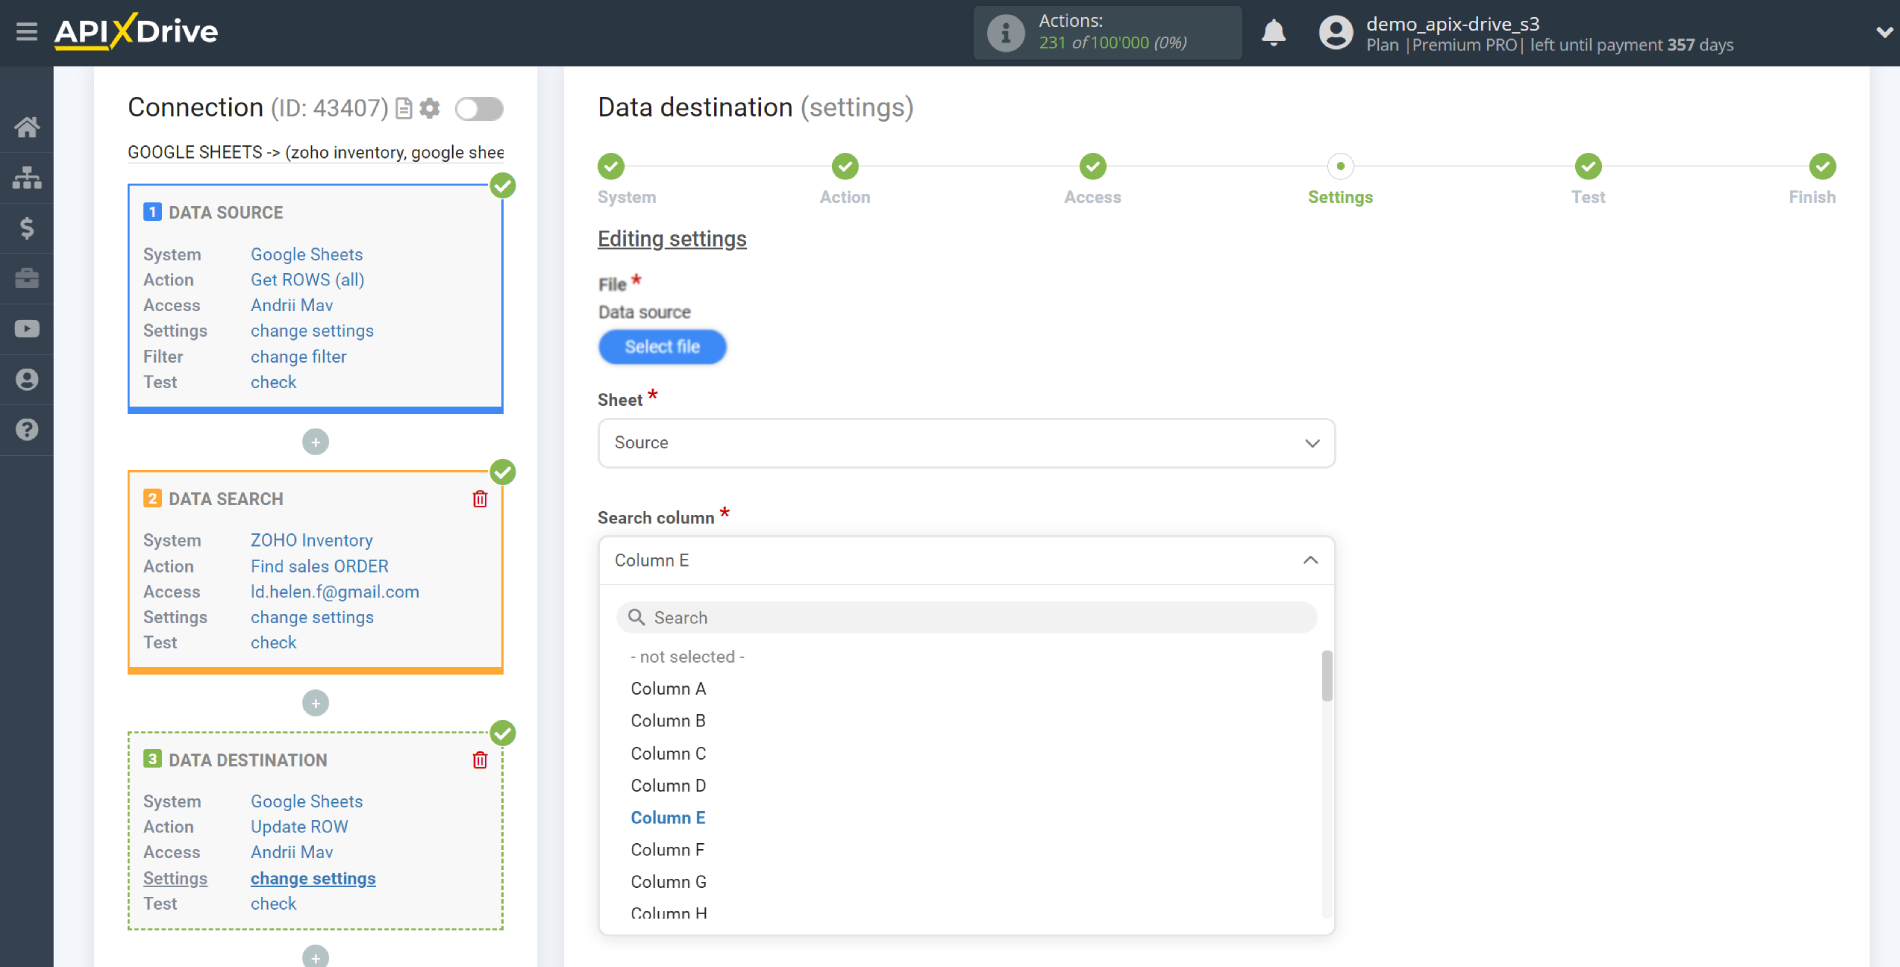The width and height of the screenshot is (1900, 967).
Task: Expand the user account menu chevron
Action: click(1883, 32)
